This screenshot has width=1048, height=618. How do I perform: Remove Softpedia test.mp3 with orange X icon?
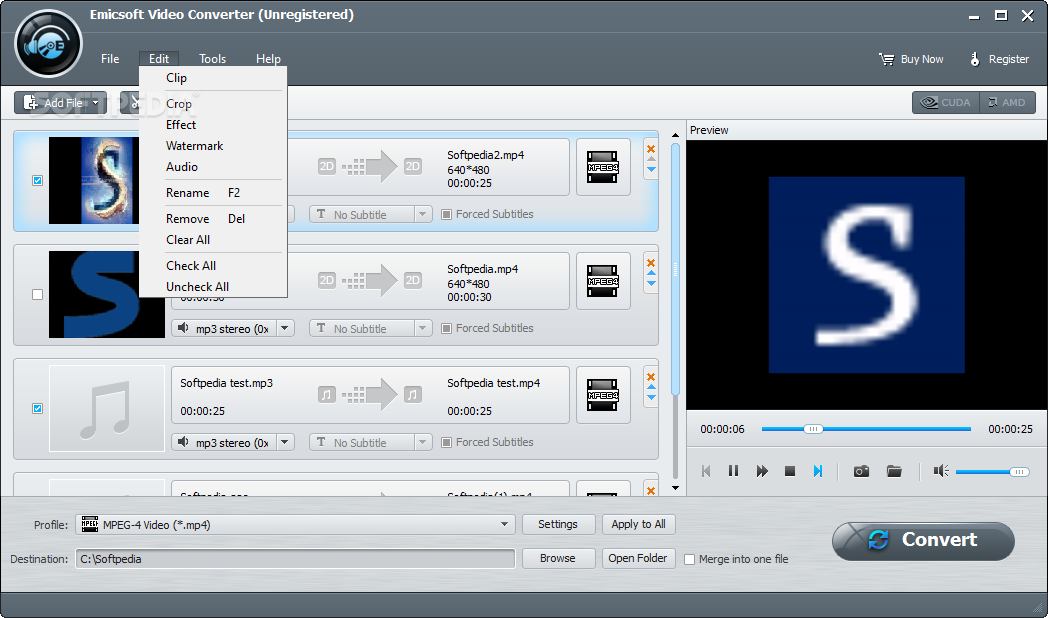click(x=651, y=376)
